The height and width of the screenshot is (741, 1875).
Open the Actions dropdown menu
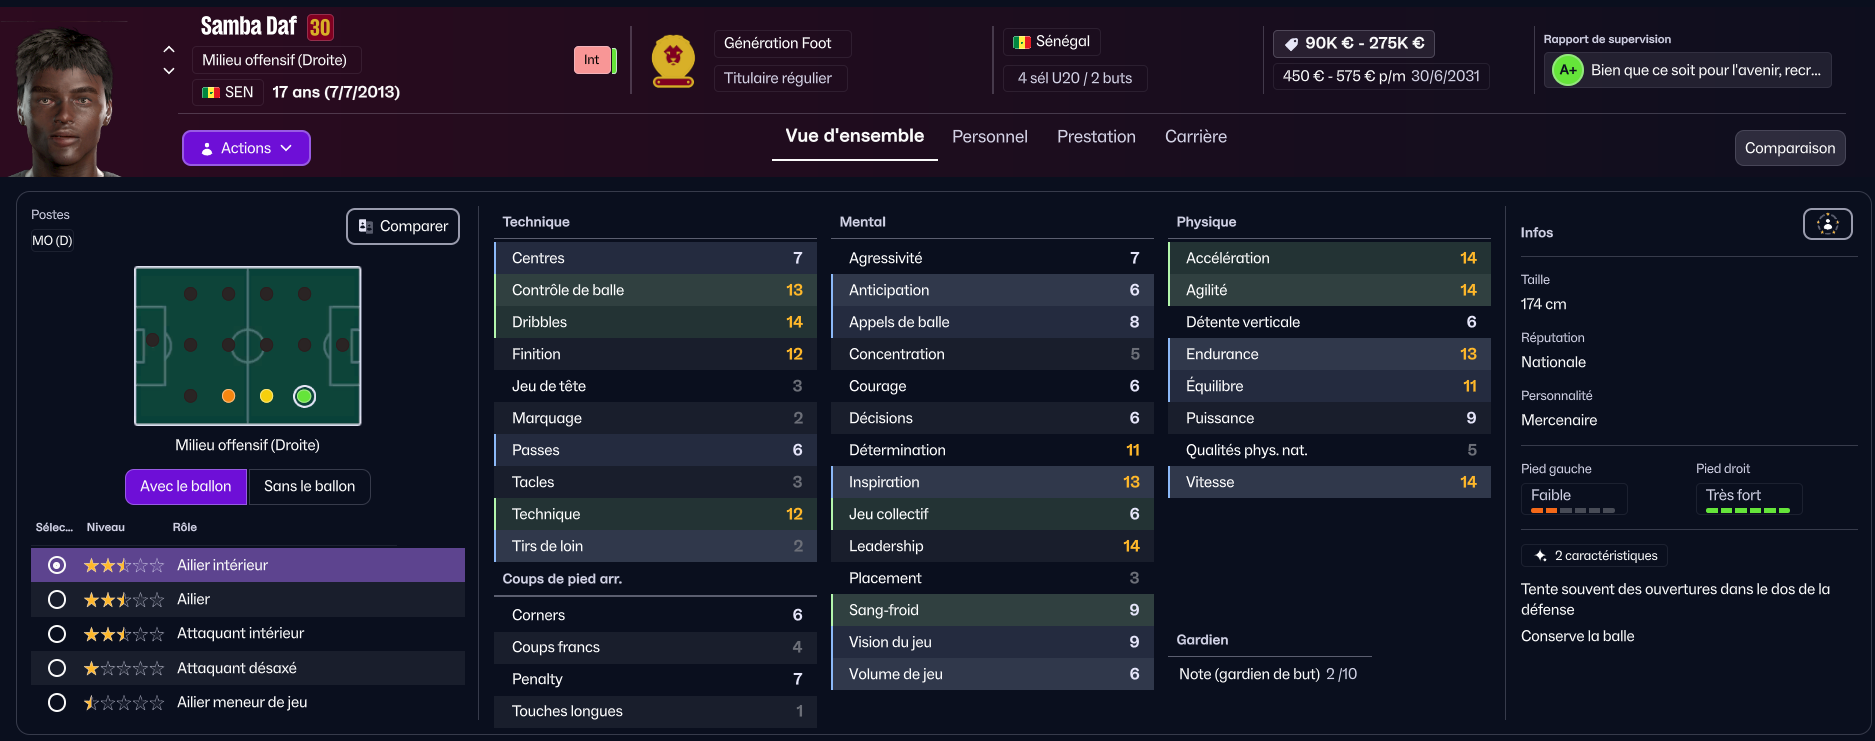tap(246, 148)
